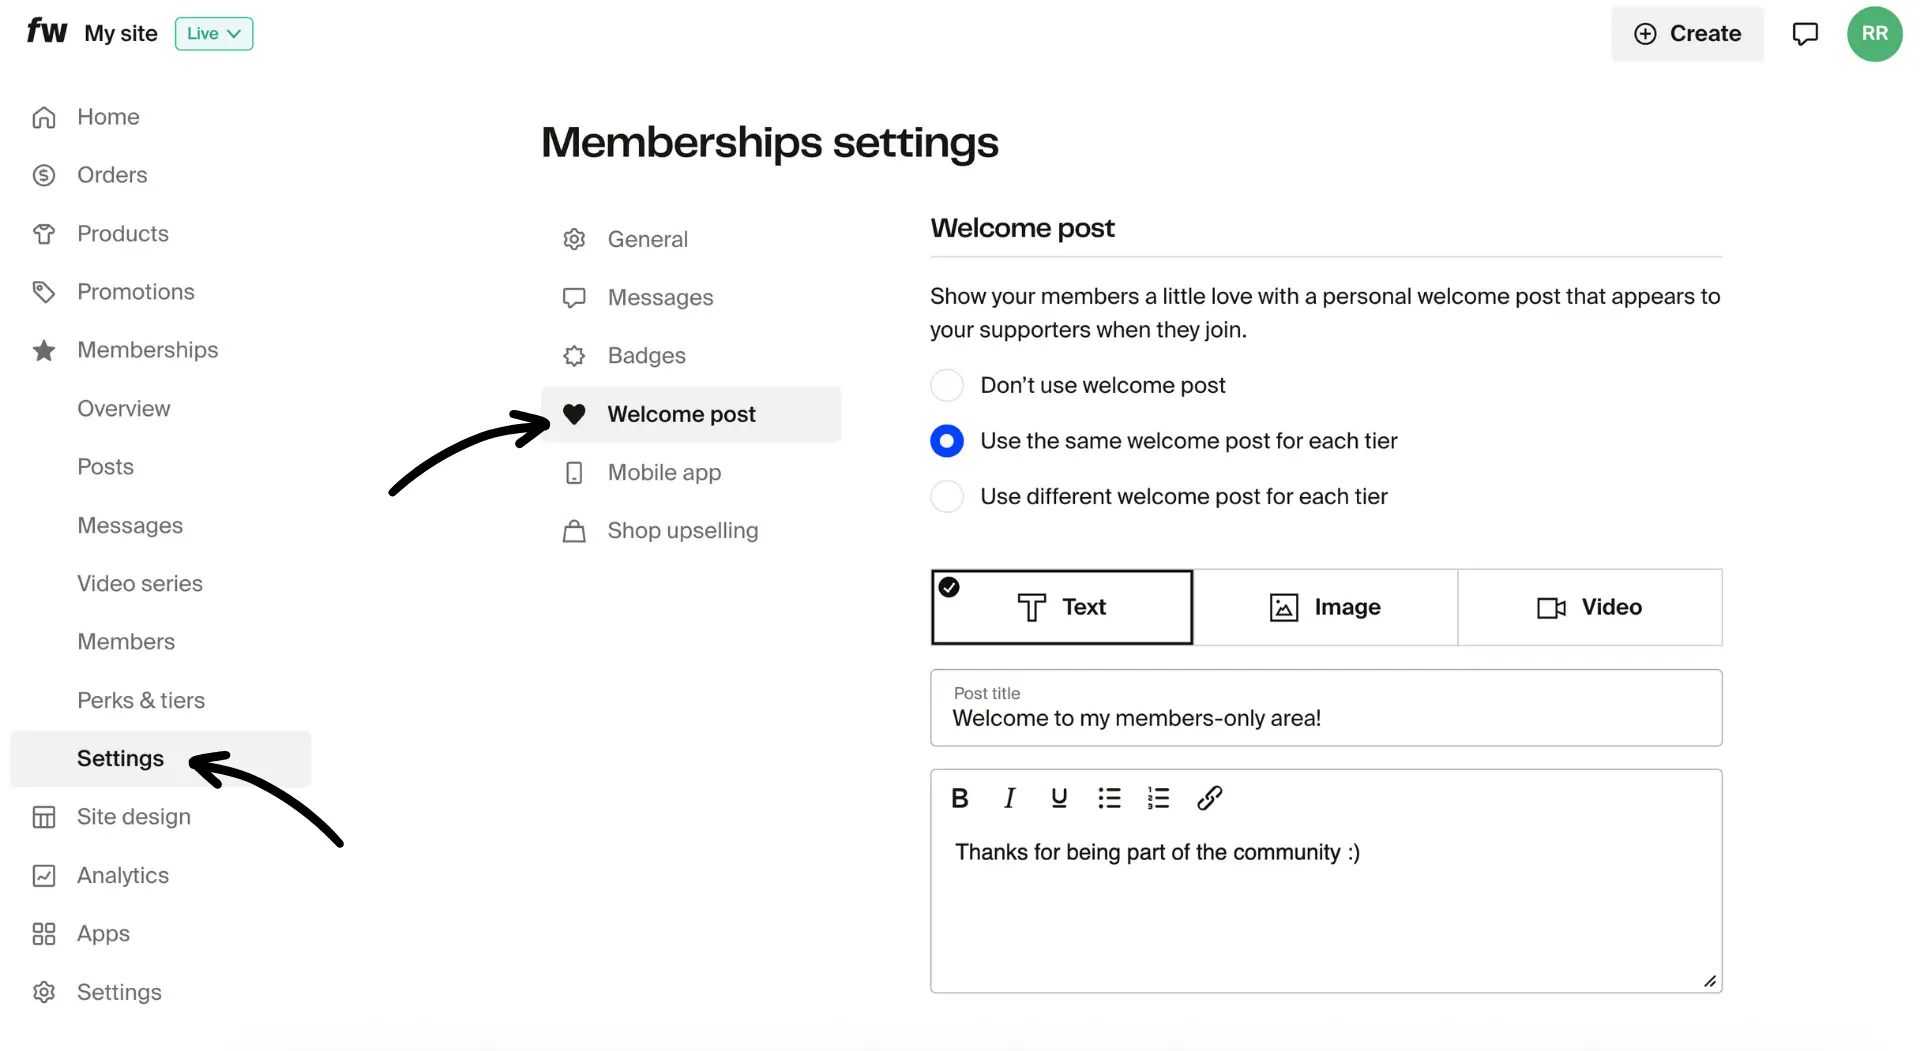Select "Use the same welcome post for each tier"
The height and width of the screenshot is (1051, 1920).
click(946, 440)
